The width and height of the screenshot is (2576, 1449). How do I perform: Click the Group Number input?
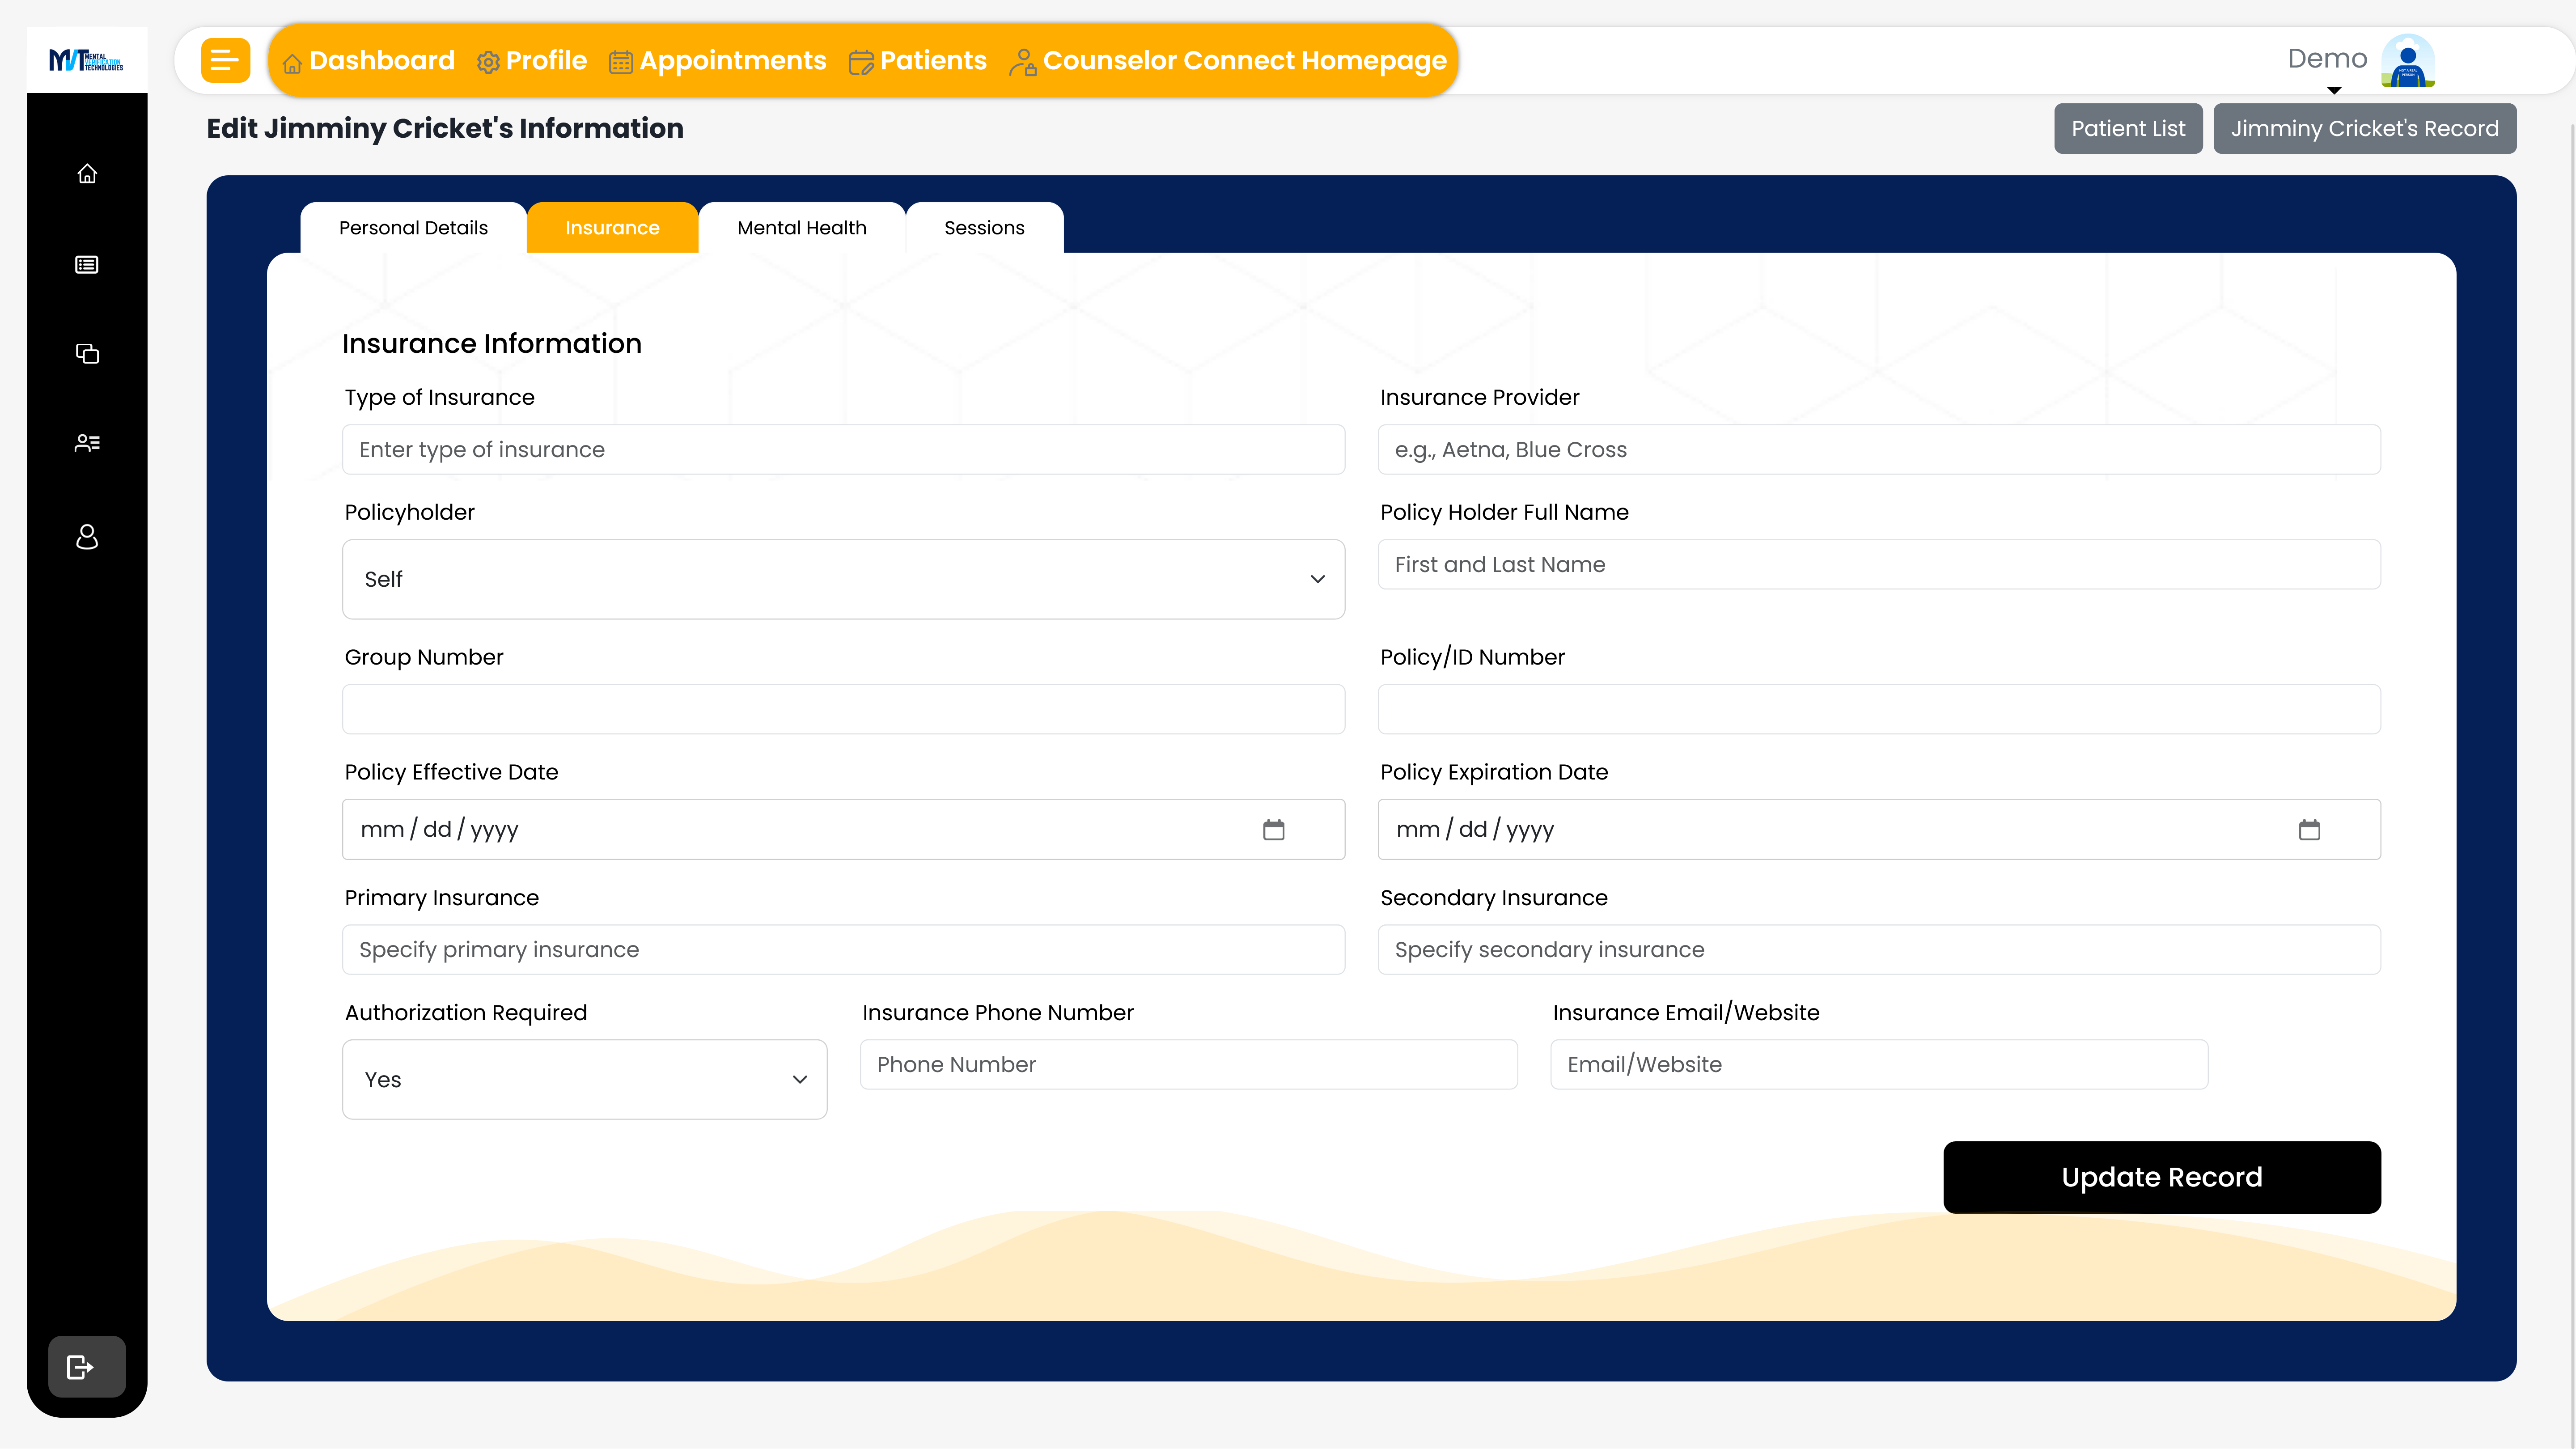click(843, 709)
